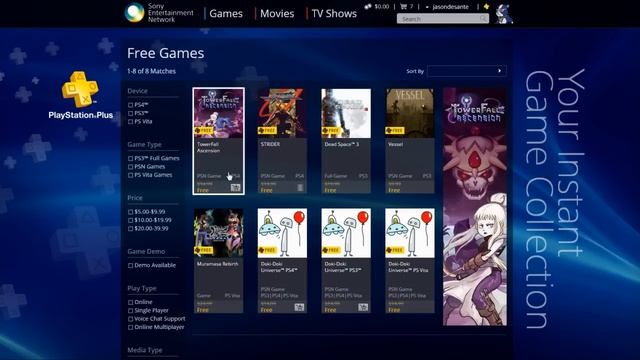The width and height of the screenshot is (640, 360).
Task: Check the $20.00-39.99 price filter
Action: [x=131, y=229]
